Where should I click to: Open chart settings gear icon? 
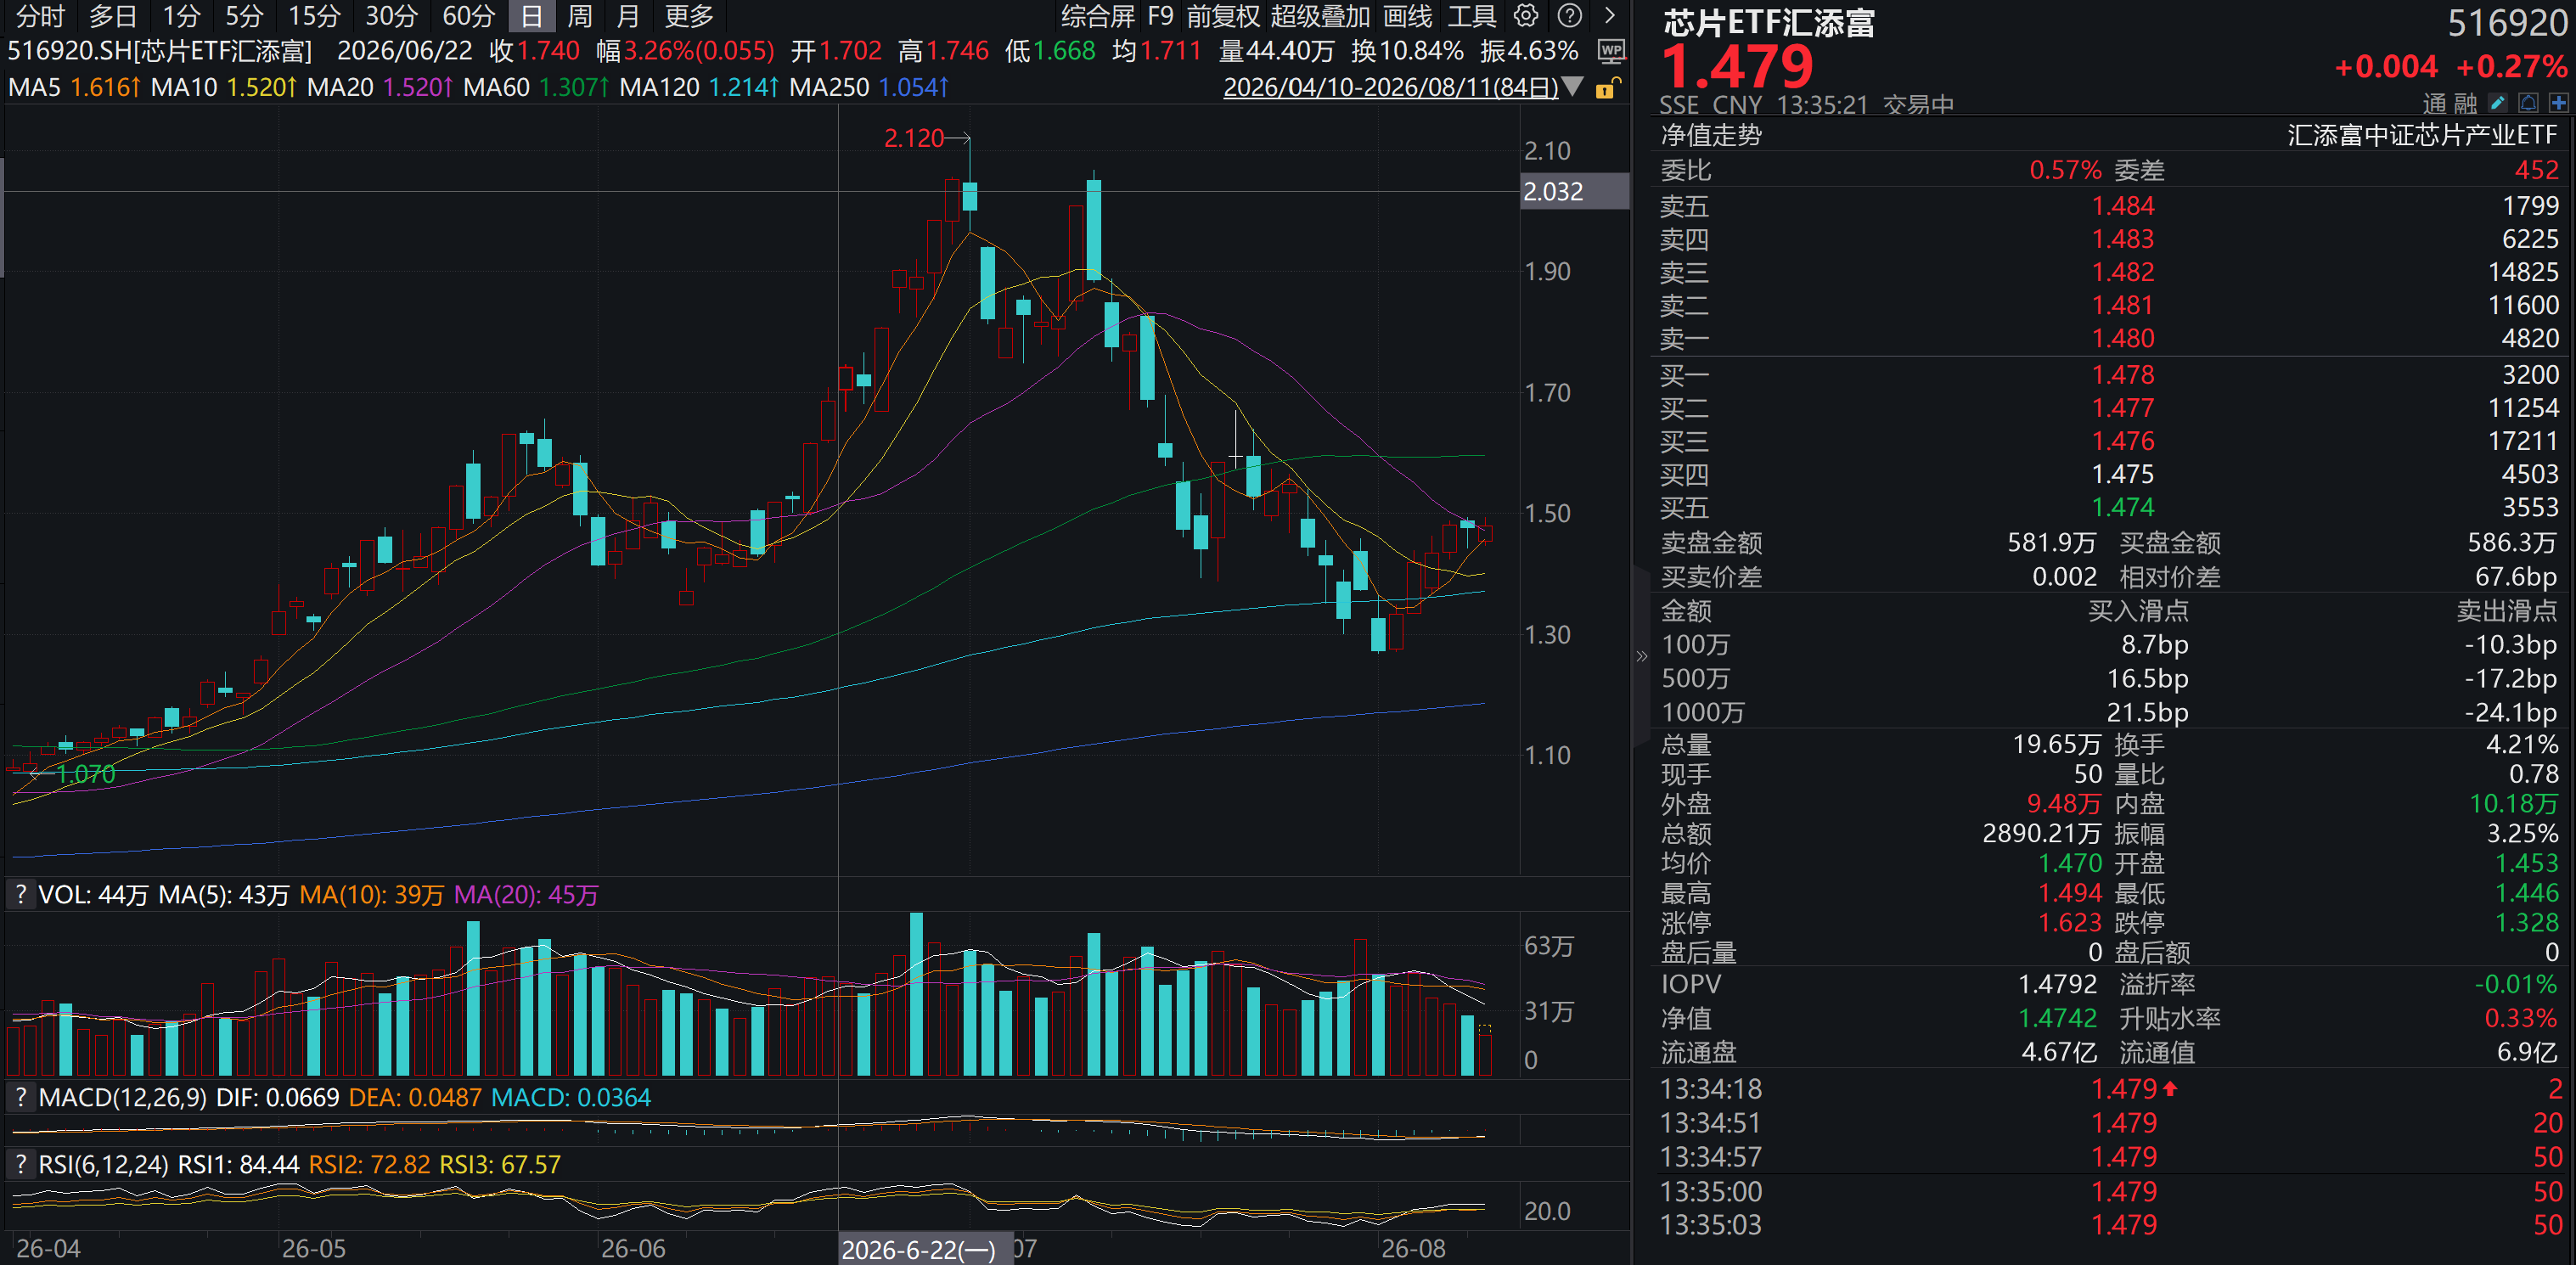pos(1525,16)
